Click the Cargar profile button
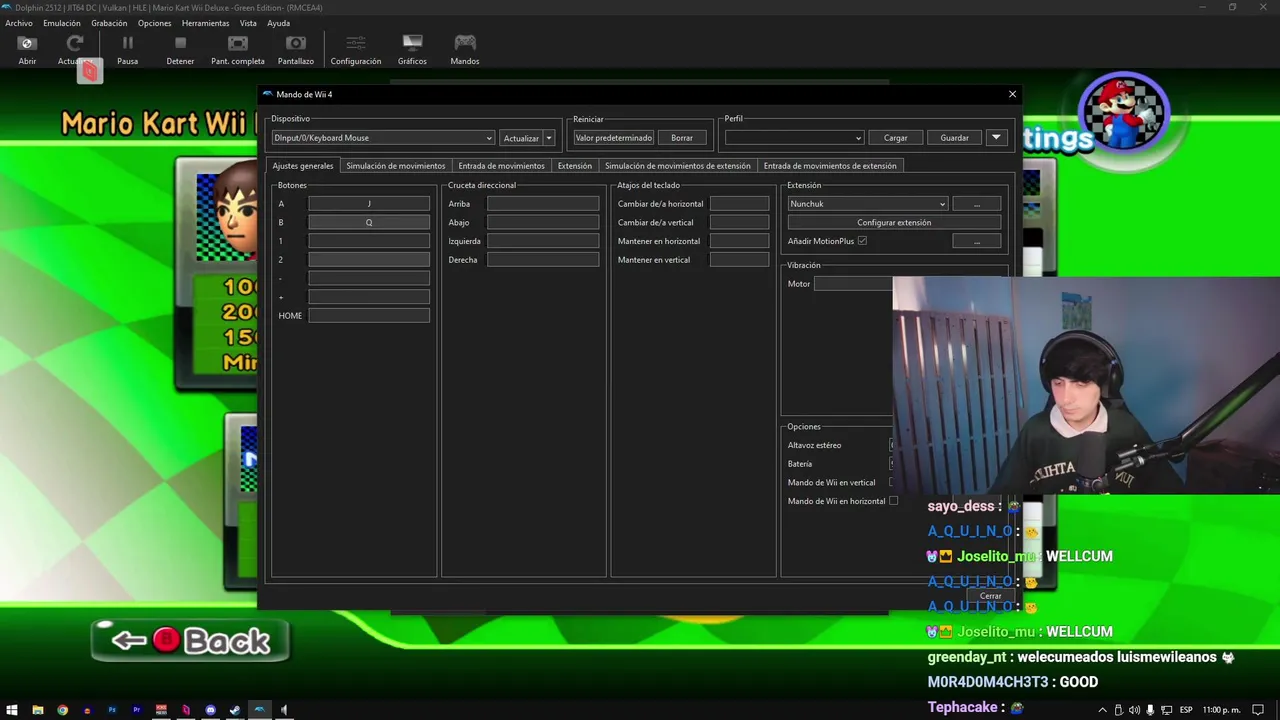The image size is (1280, 720). pos(895,138)
